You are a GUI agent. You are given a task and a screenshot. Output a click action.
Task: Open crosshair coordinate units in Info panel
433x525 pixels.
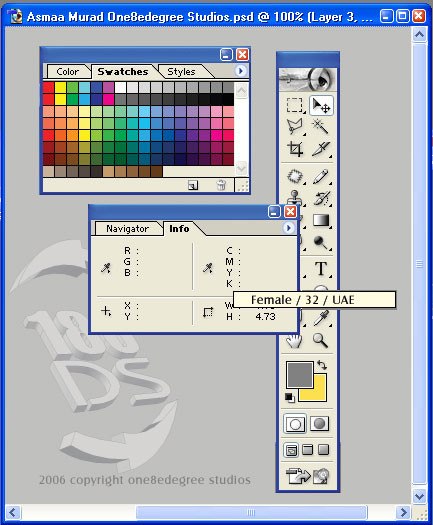pyautogui.click(x=106, y=311)
